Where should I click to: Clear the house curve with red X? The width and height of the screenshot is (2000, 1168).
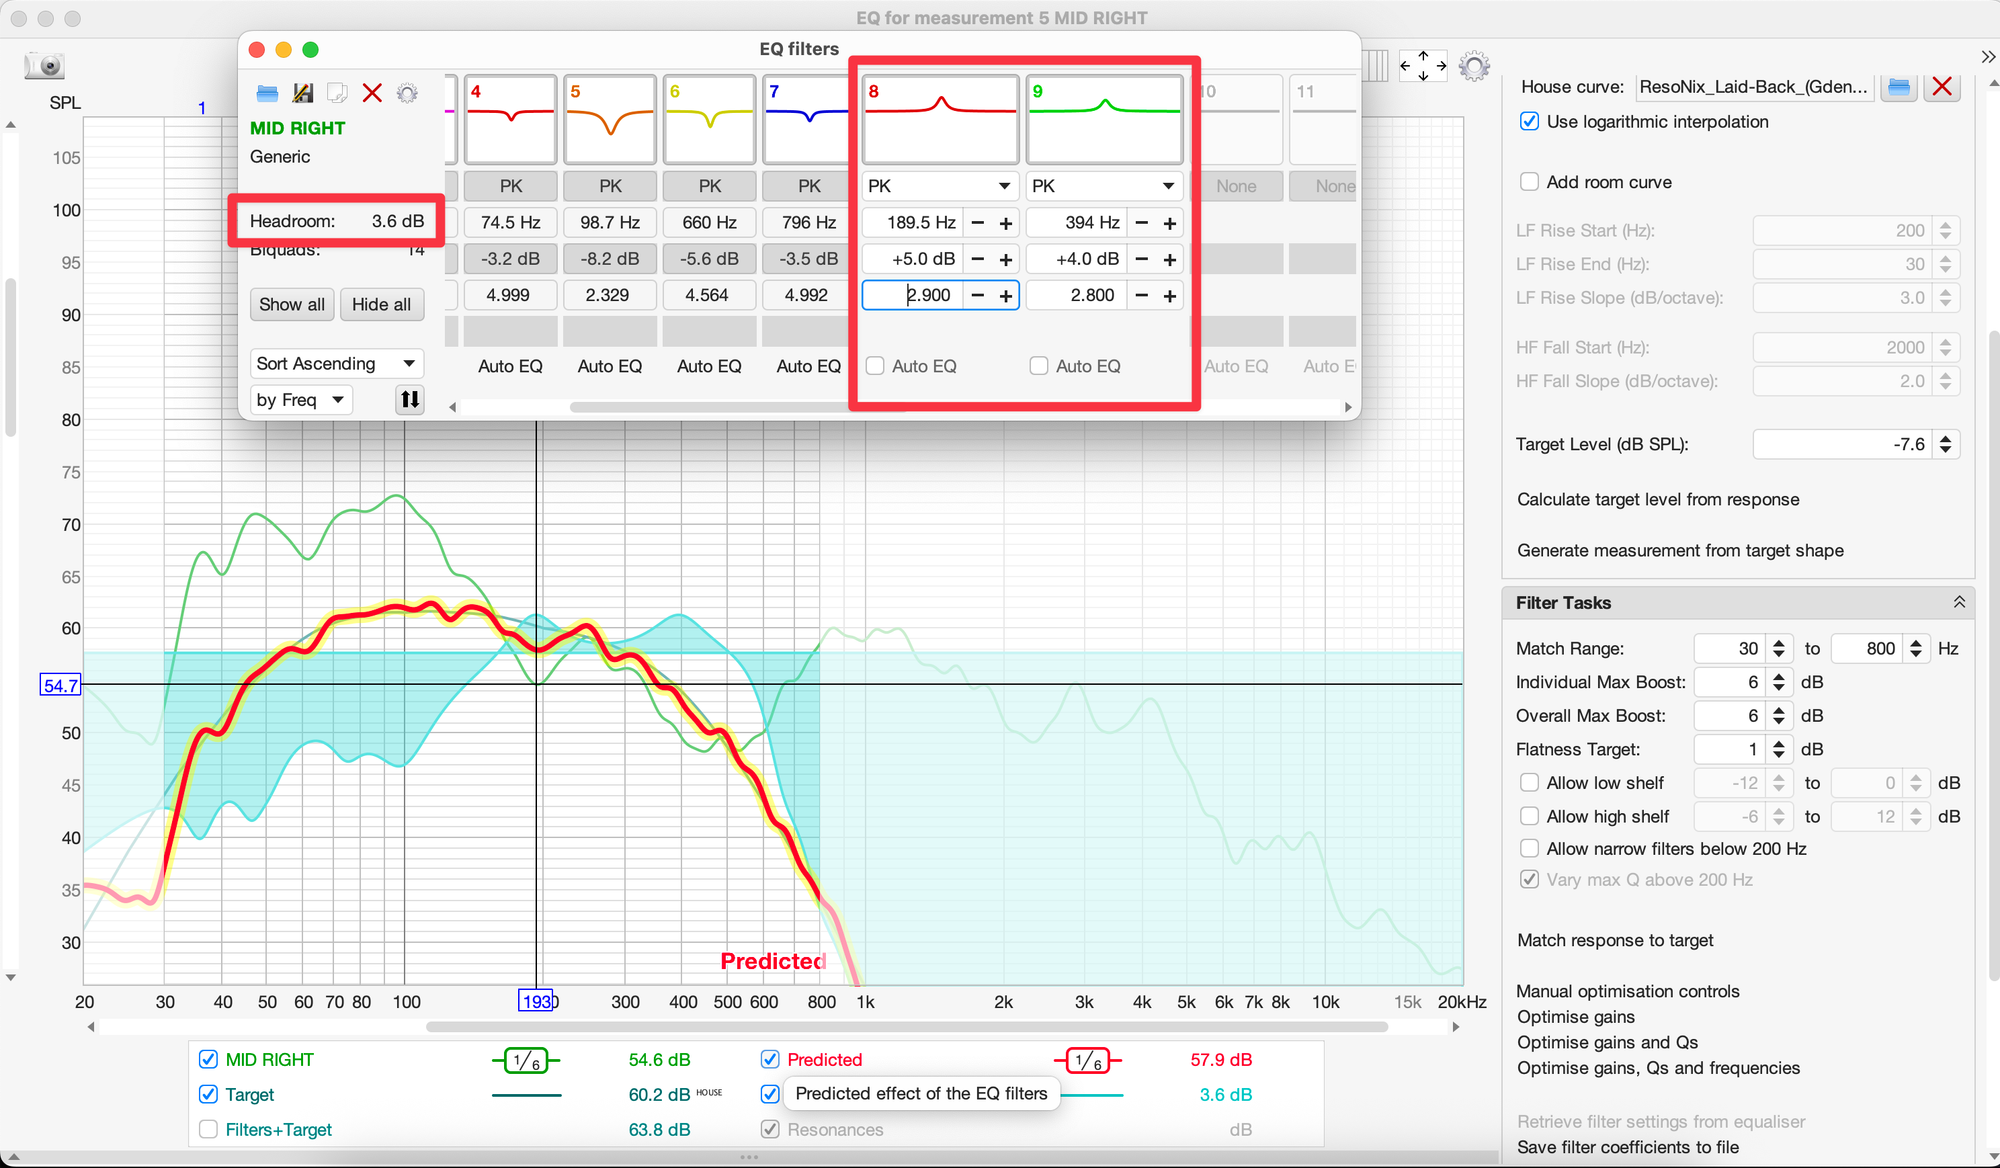tap(1942, 87)
